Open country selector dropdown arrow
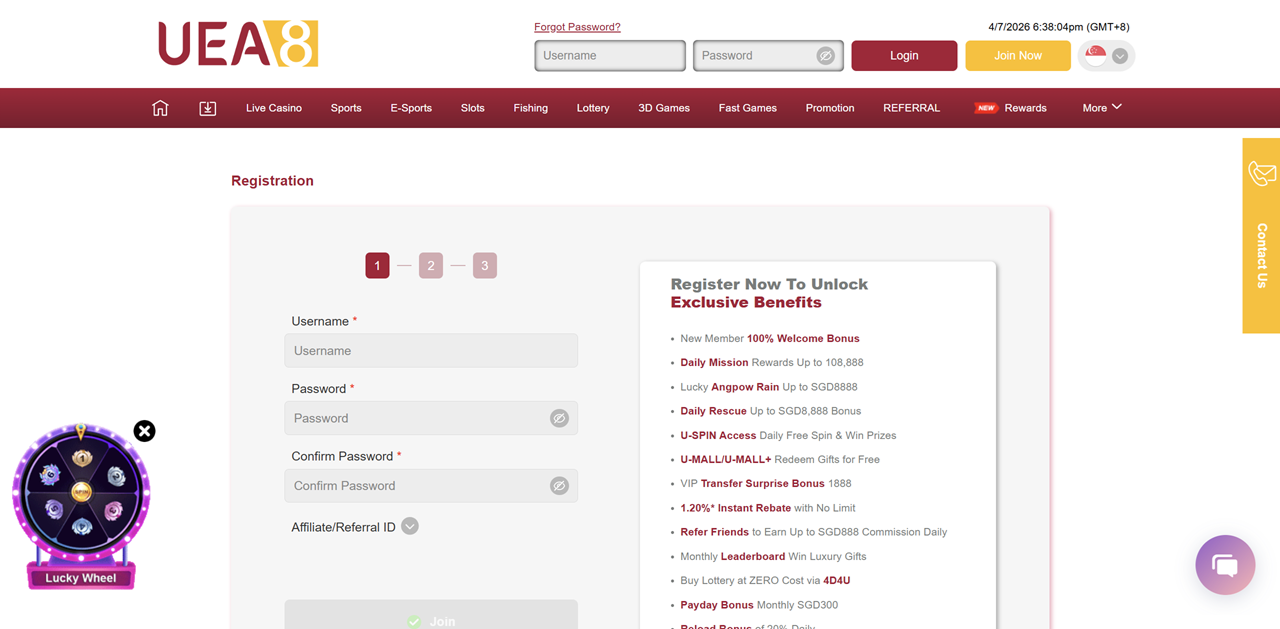Viewport: 1280px width, 629px height. point(1120,56)
